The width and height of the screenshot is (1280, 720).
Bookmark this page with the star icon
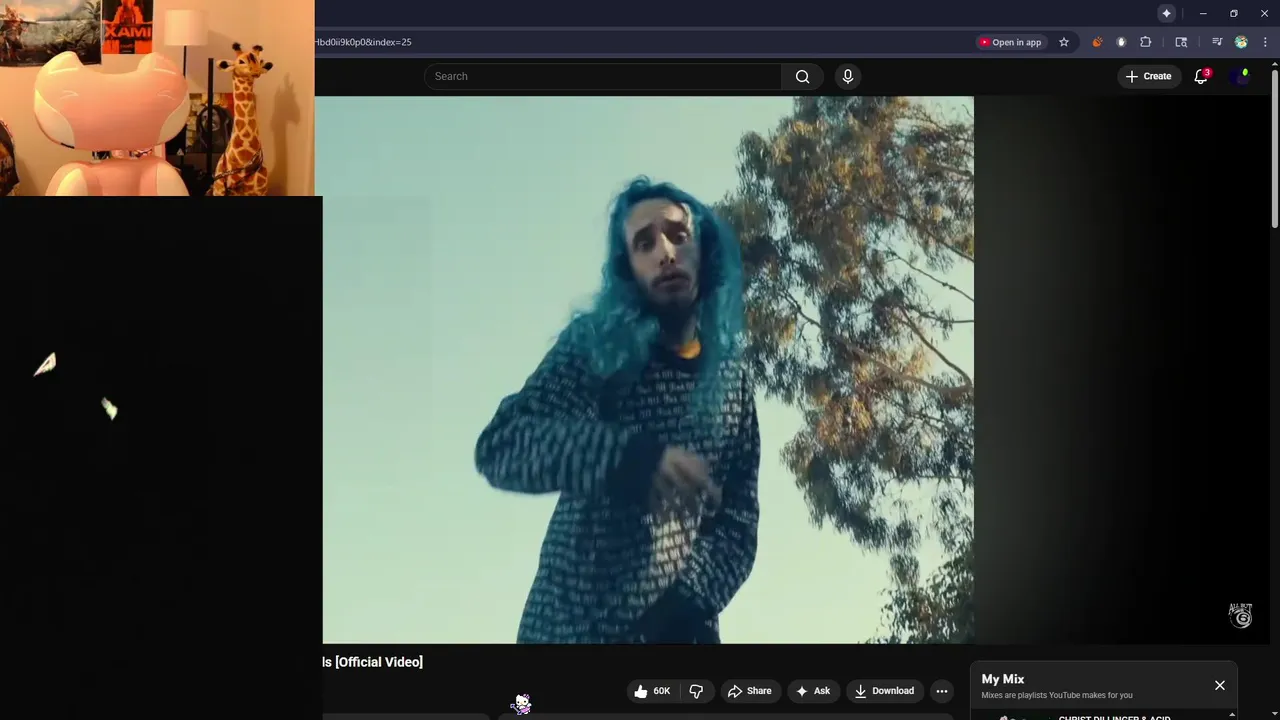1064,42
